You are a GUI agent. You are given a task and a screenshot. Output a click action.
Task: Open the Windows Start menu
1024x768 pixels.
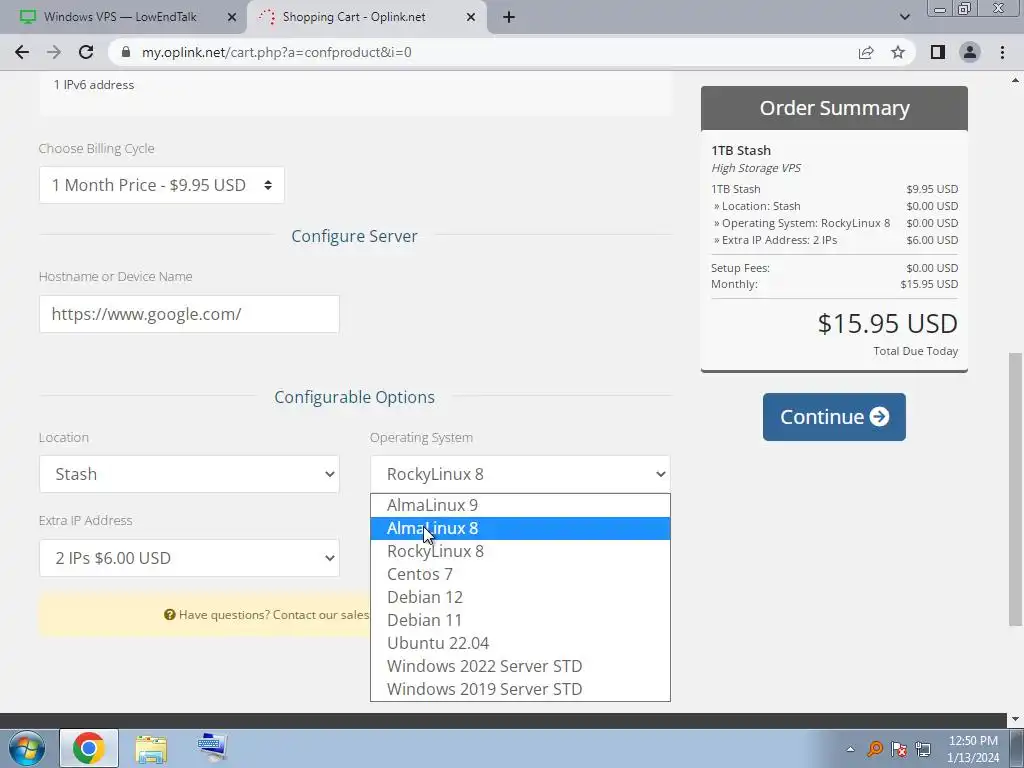tap(27, 748)
